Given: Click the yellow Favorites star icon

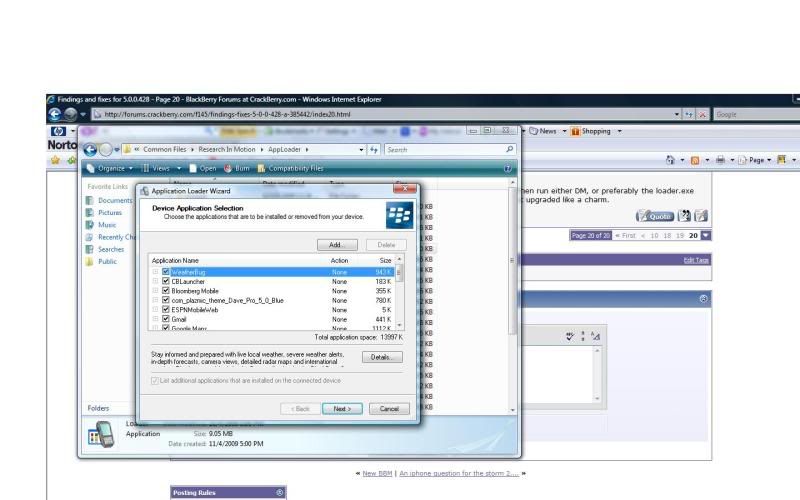Looking at the screenshot, I should (x=55, y=160).
